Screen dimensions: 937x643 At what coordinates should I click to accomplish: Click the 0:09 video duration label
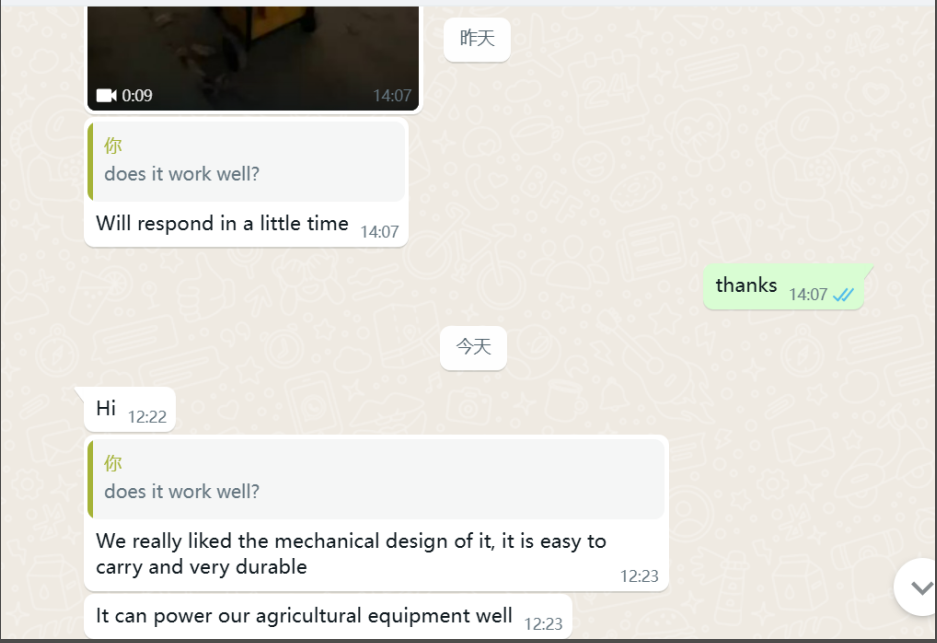point(137,96)
